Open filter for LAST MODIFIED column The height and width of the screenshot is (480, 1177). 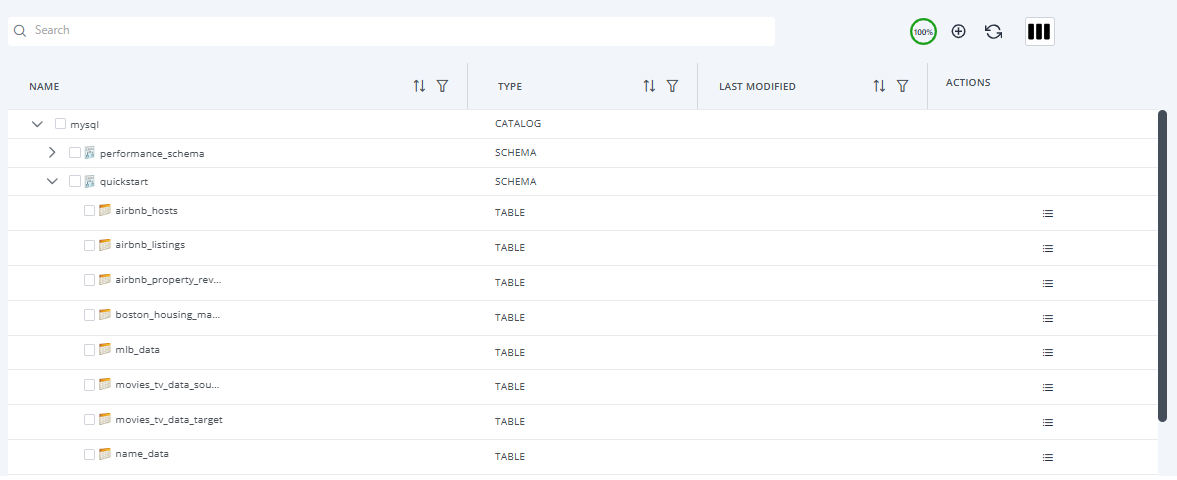tap(903, 86)
